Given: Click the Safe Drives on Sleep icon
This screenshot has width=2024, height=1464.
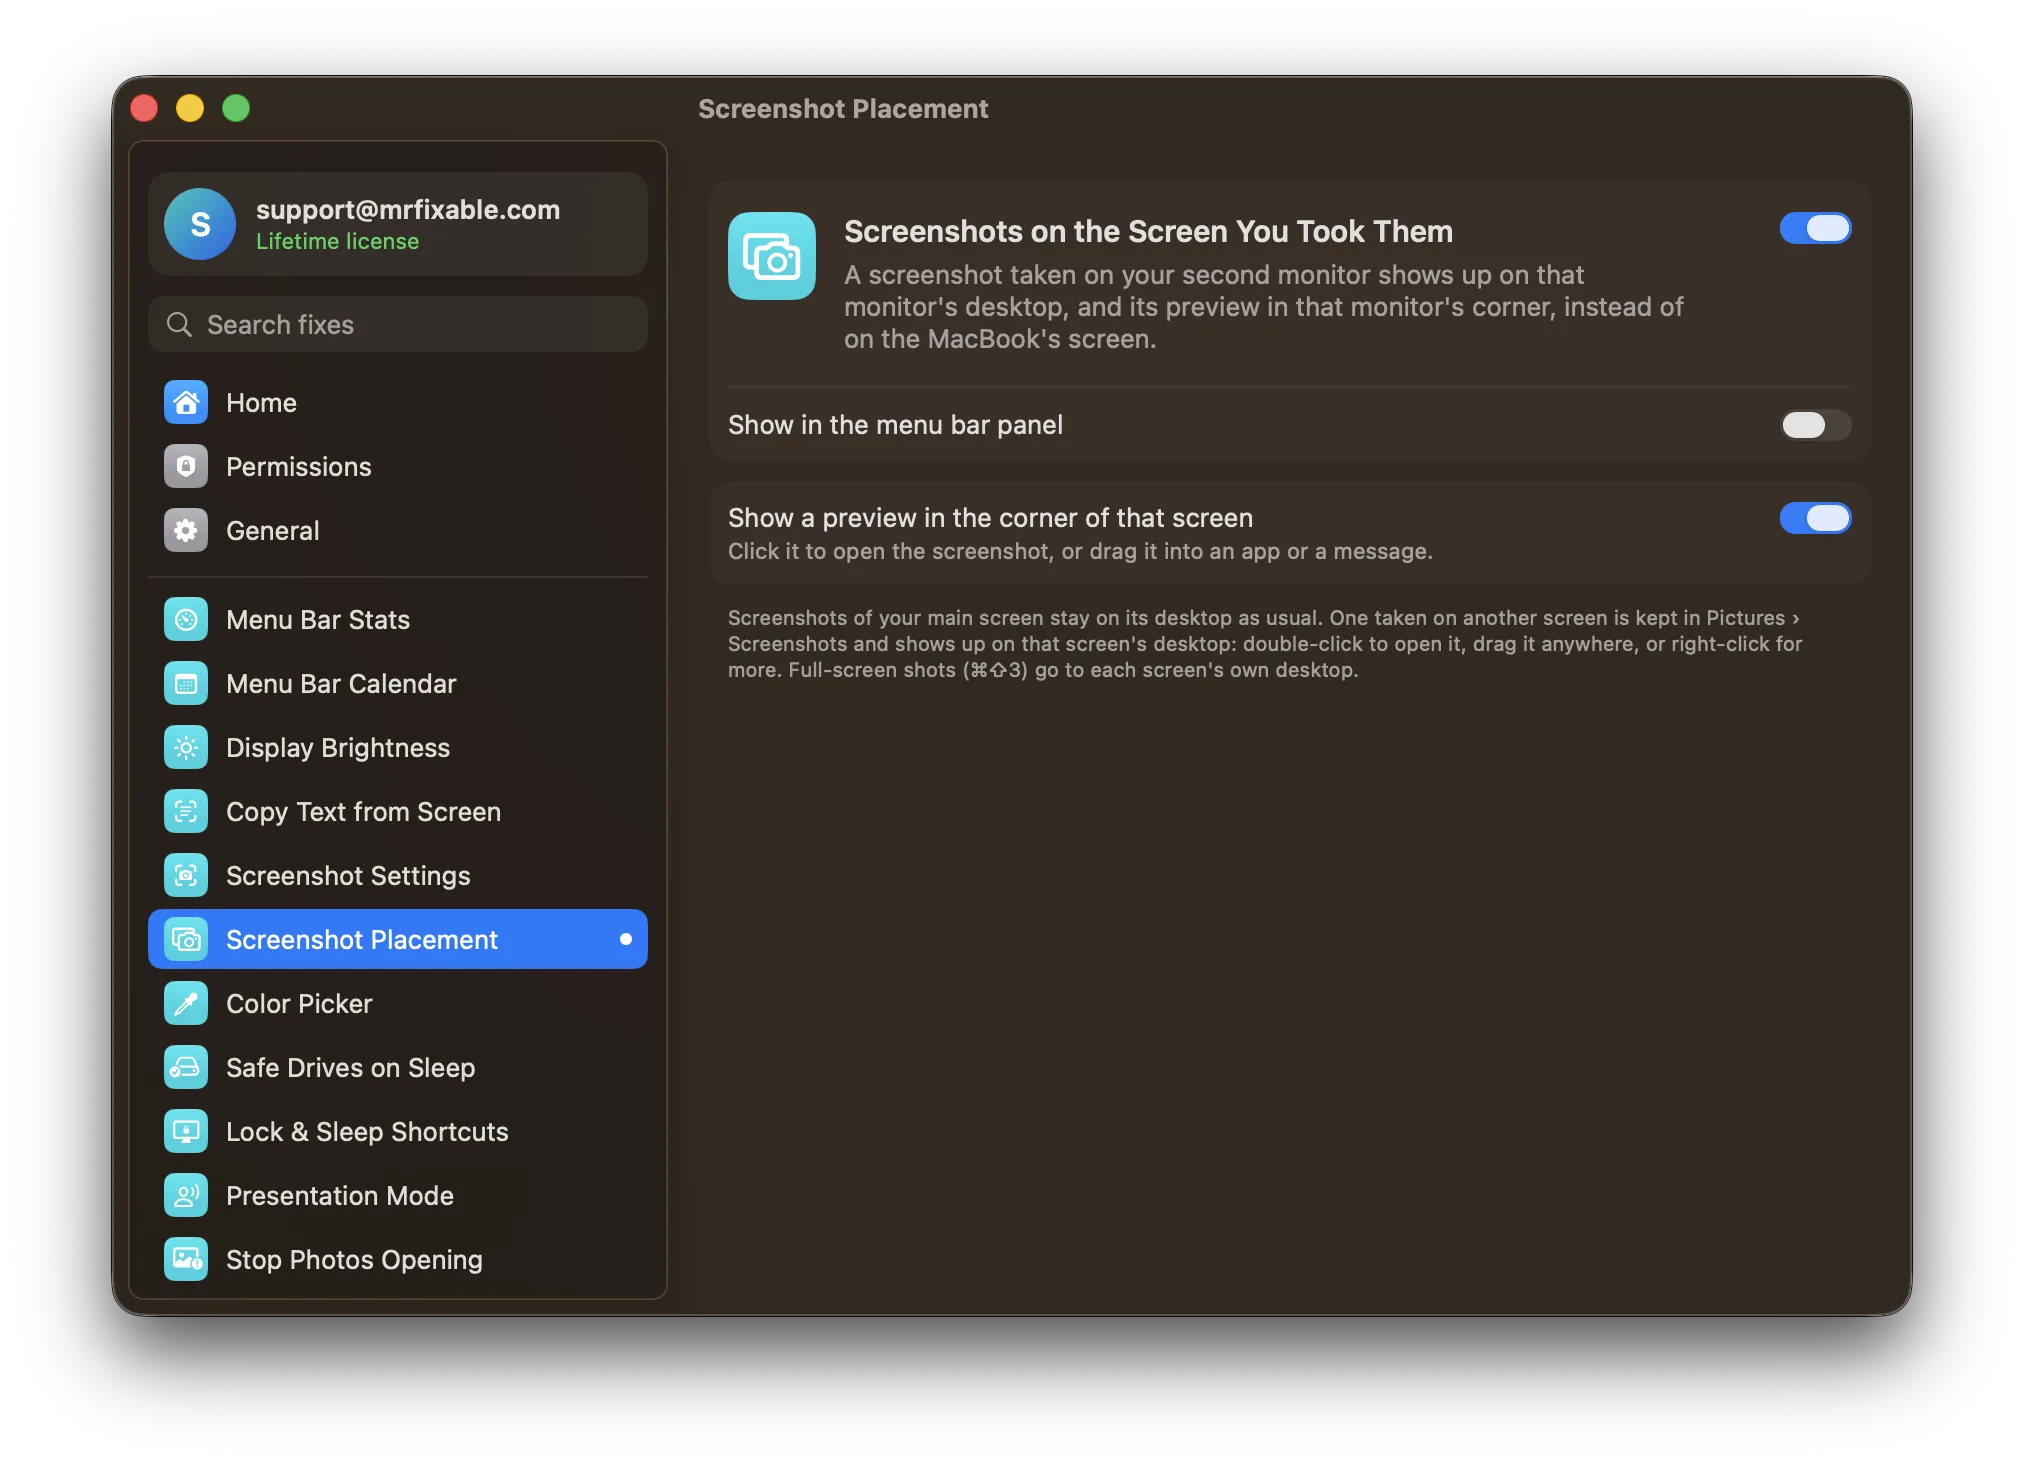Looking at the screenshot, I should 186,1068.
